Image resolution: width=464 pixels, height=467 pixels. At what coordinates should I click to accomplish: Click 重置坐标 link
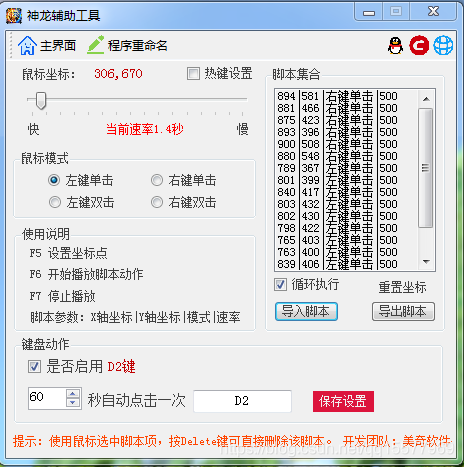pyautogui.click(x=403, y=287)
